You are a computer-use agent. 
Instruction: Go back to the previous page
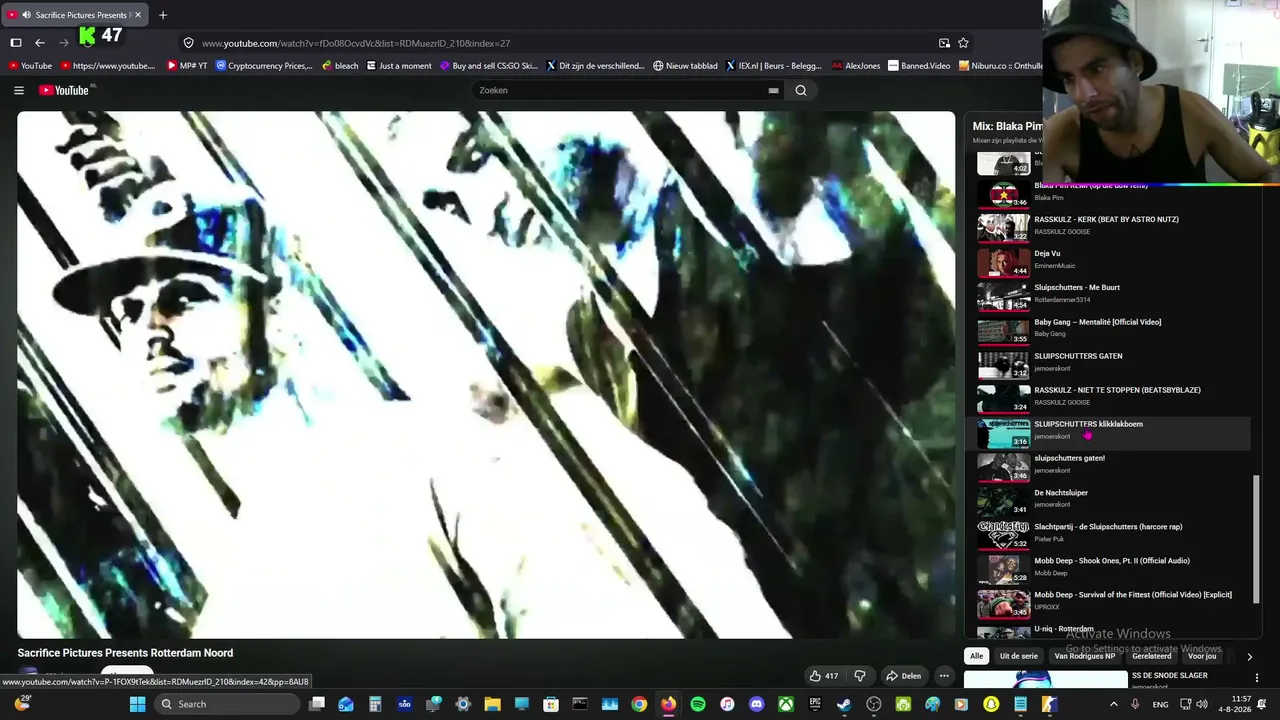40,43
